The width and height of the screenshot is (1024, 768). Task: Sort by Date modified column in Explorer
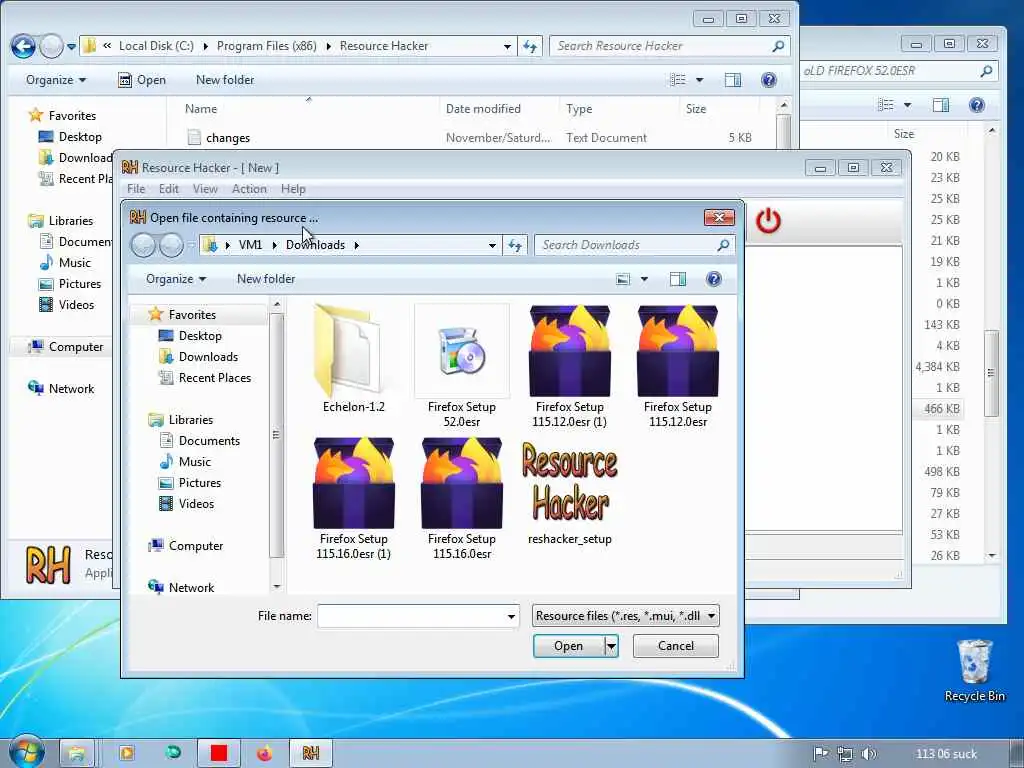483,108
